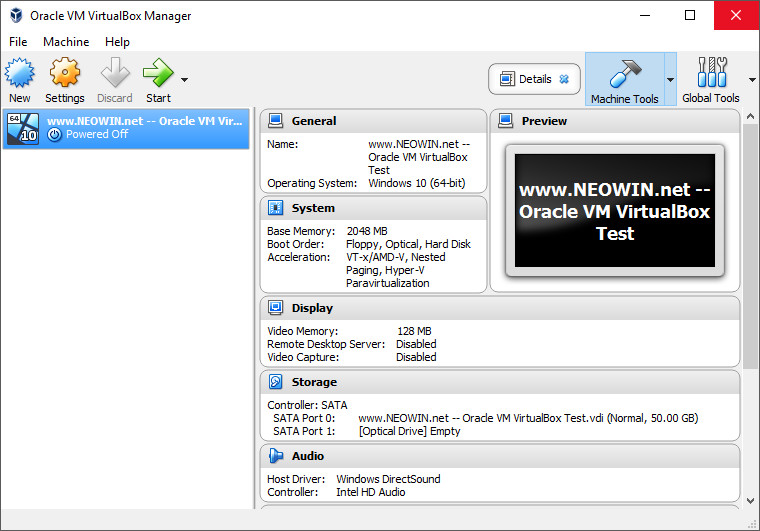760x531 pixels.
Task: Click the 'Intel HD Audio' controller value
Action: pyautogui.click(x=371, y=492)
